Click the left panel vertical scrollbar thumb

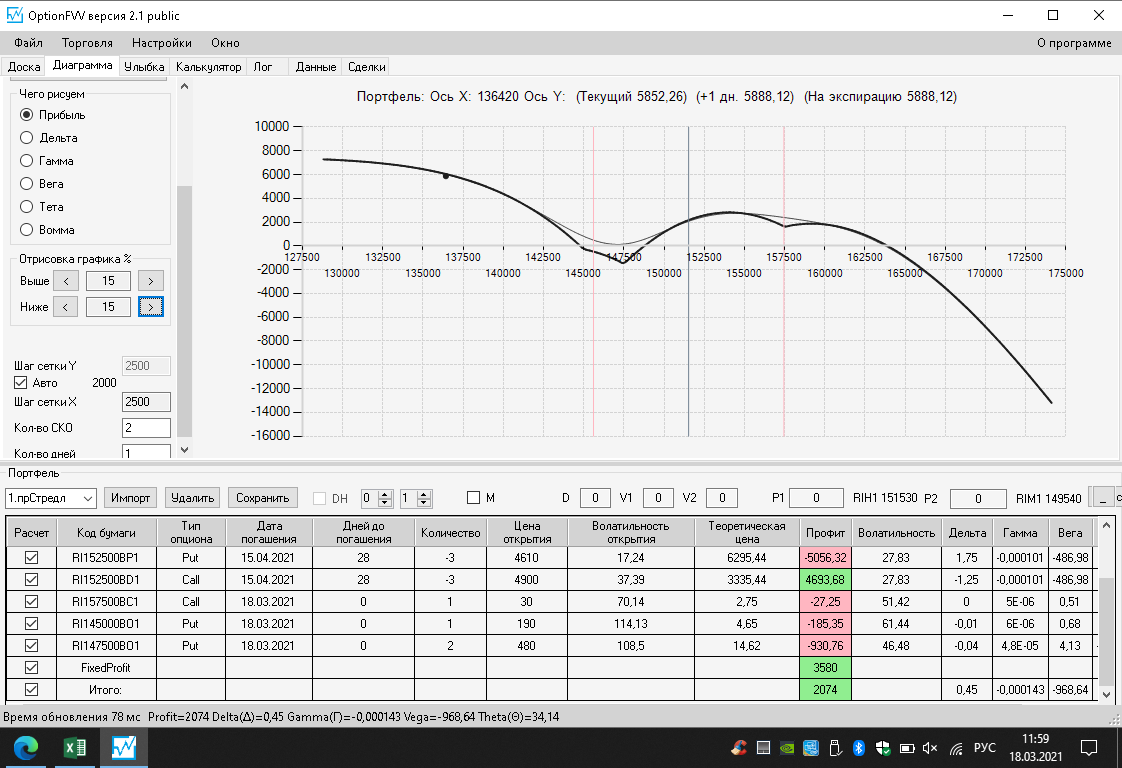(185, 311)
